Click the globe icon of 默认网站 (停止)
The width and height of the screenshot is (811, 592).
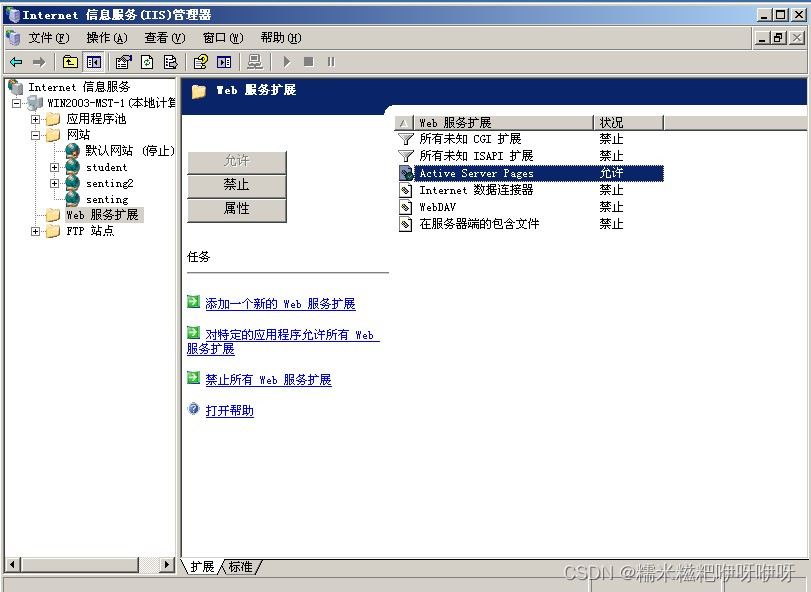(x=72, y=151)
